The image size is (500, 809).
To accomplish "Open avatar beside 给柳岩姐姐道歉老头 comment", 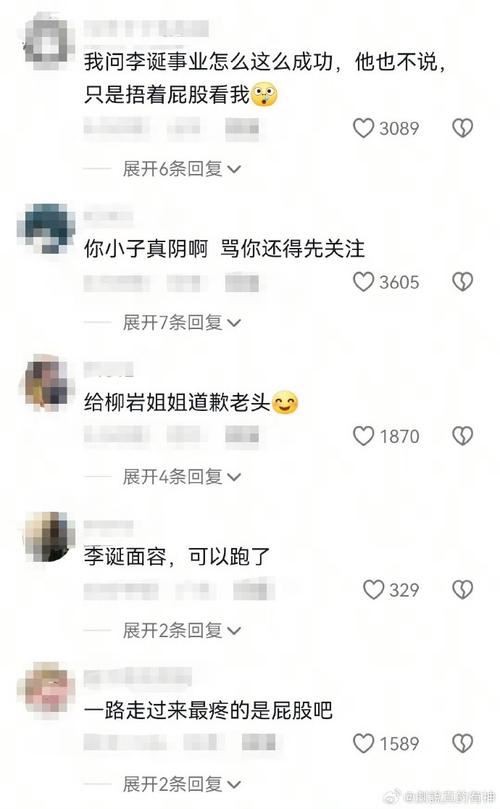I will (x=46, y=383).
